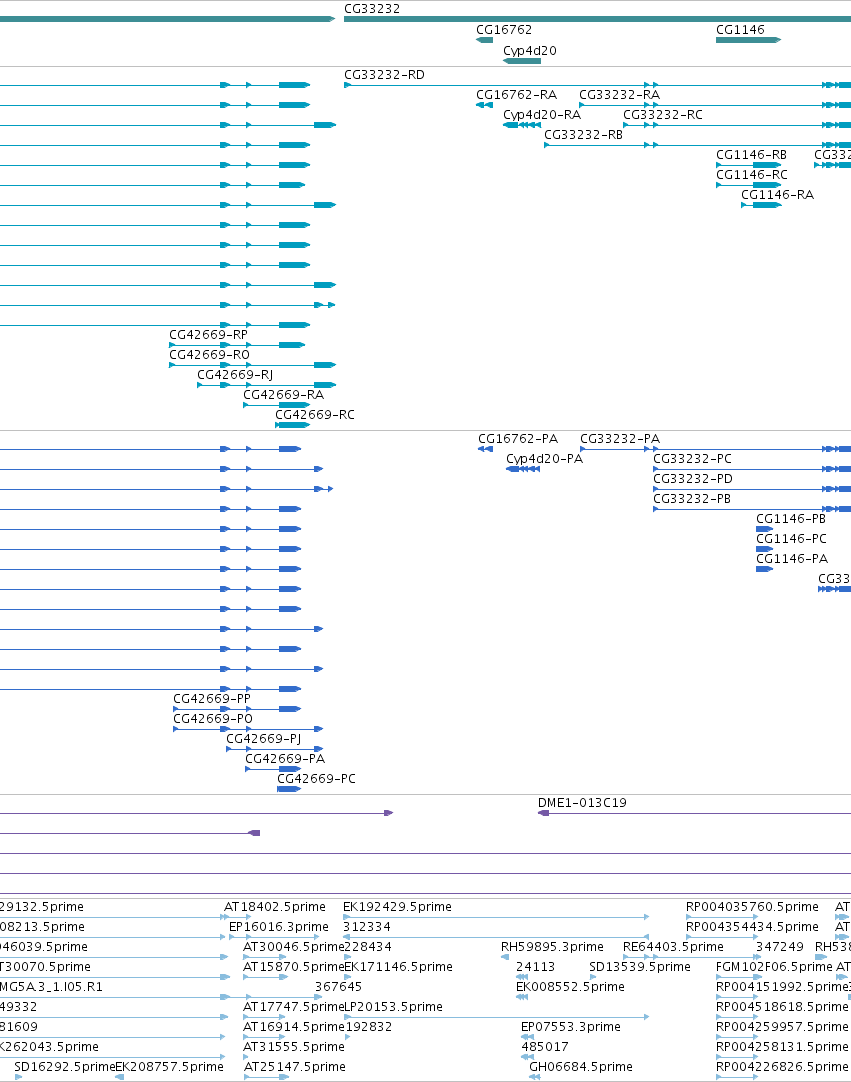Select the 367645 feature label

(x=338, y=987)
